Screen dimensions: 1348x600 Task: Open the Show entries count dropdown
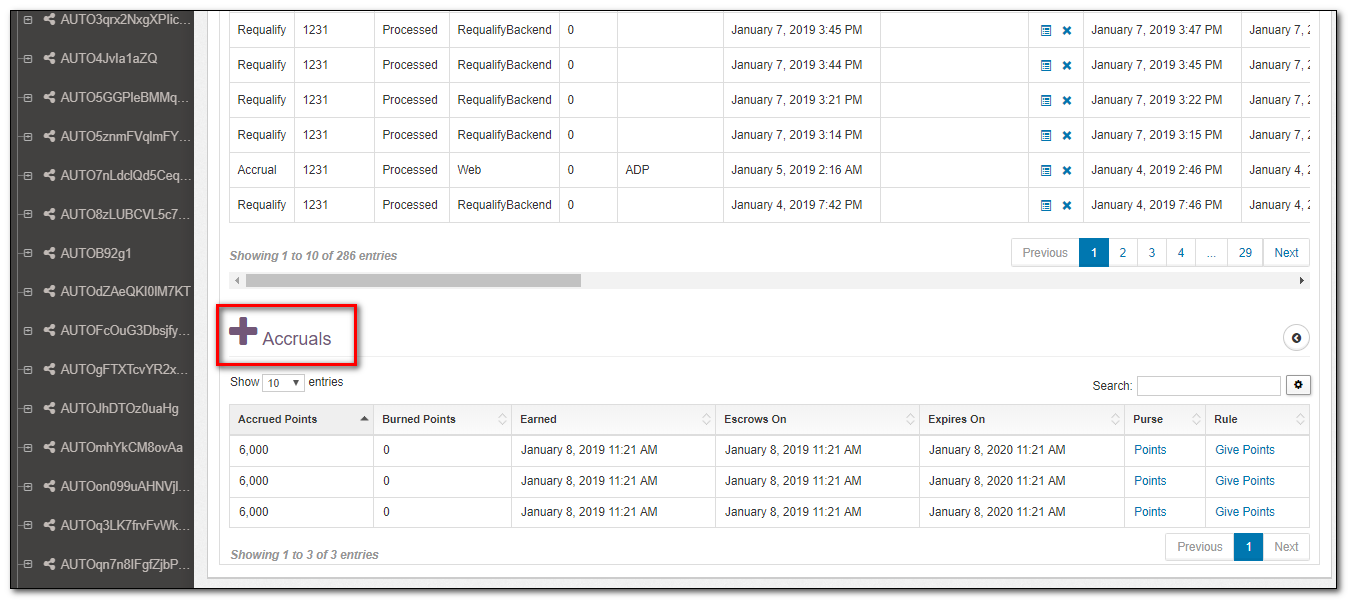pos(283,383)
